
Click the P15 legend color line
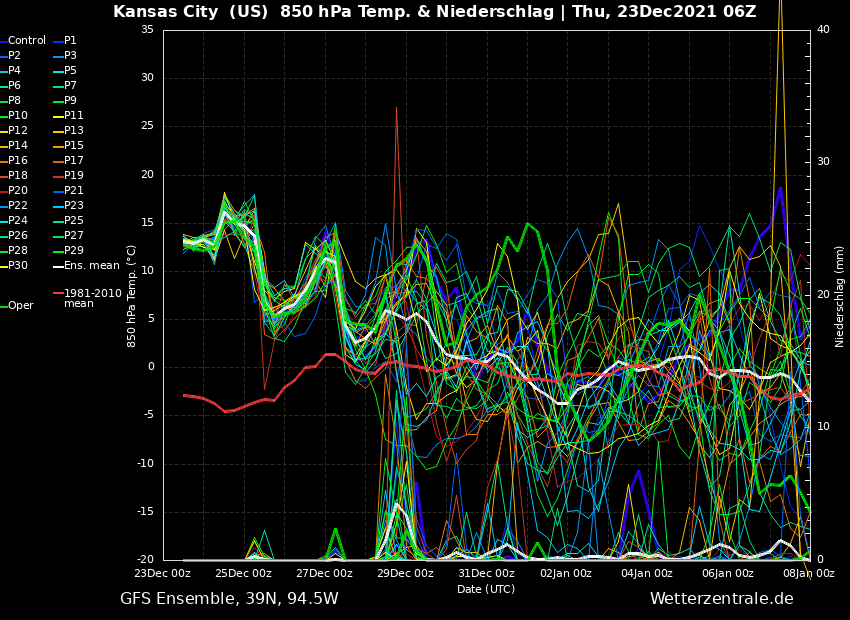pos(58,146)
